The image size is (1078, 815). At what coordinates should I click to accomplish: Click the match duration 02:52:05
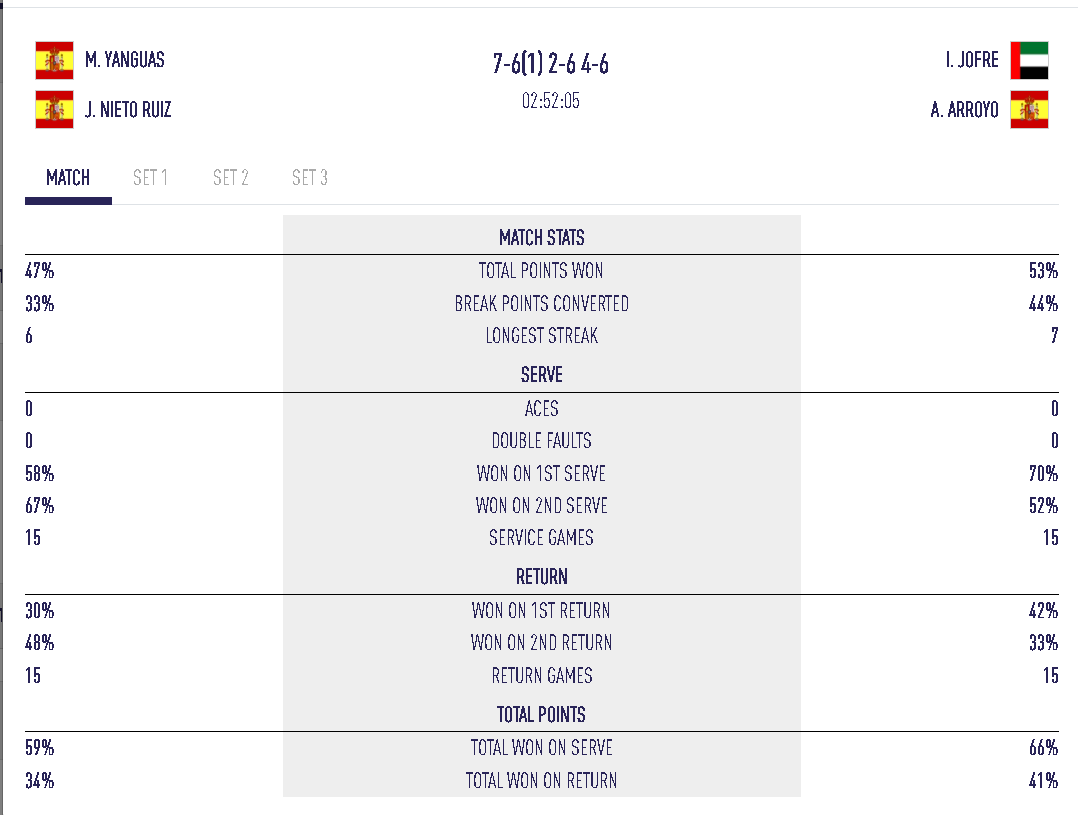click(x=551, y=101)
